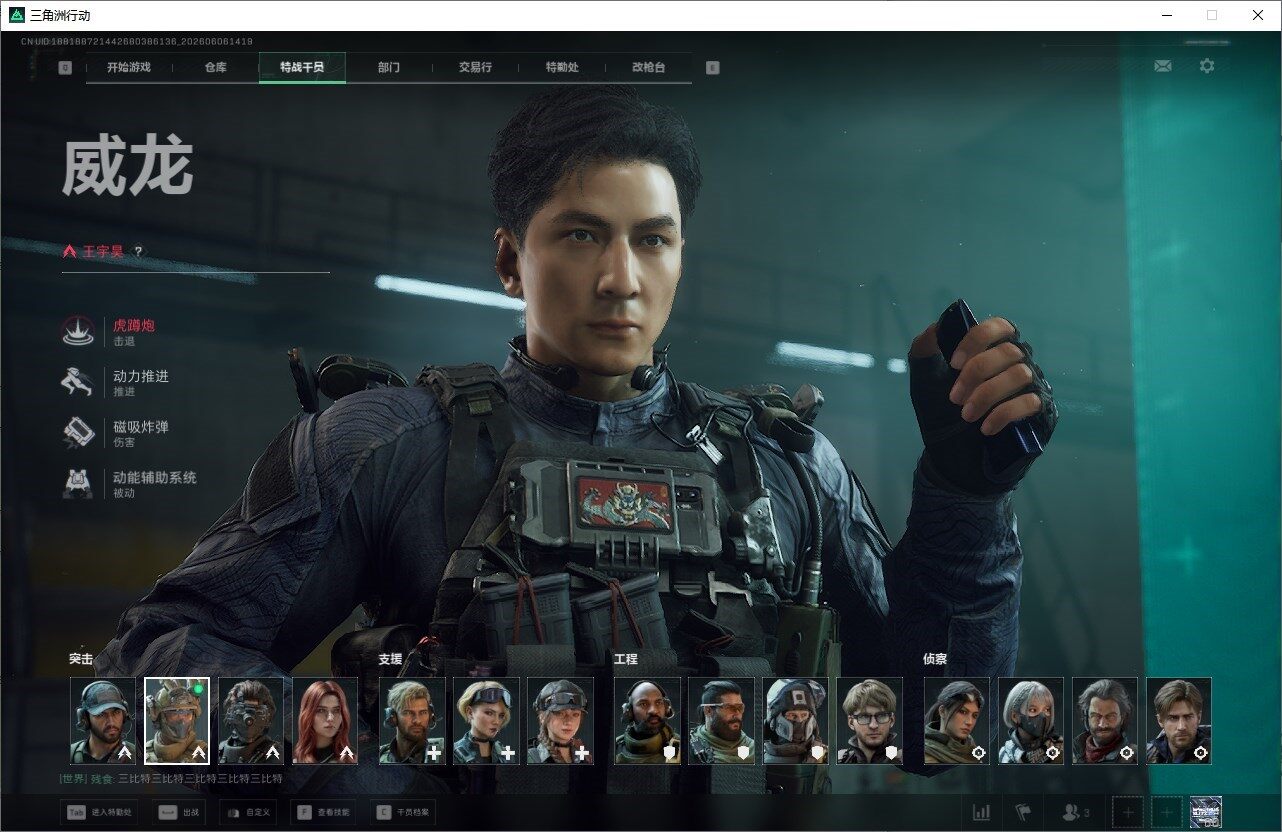Click the player avatar in bottom bar

coord(1206,812)
